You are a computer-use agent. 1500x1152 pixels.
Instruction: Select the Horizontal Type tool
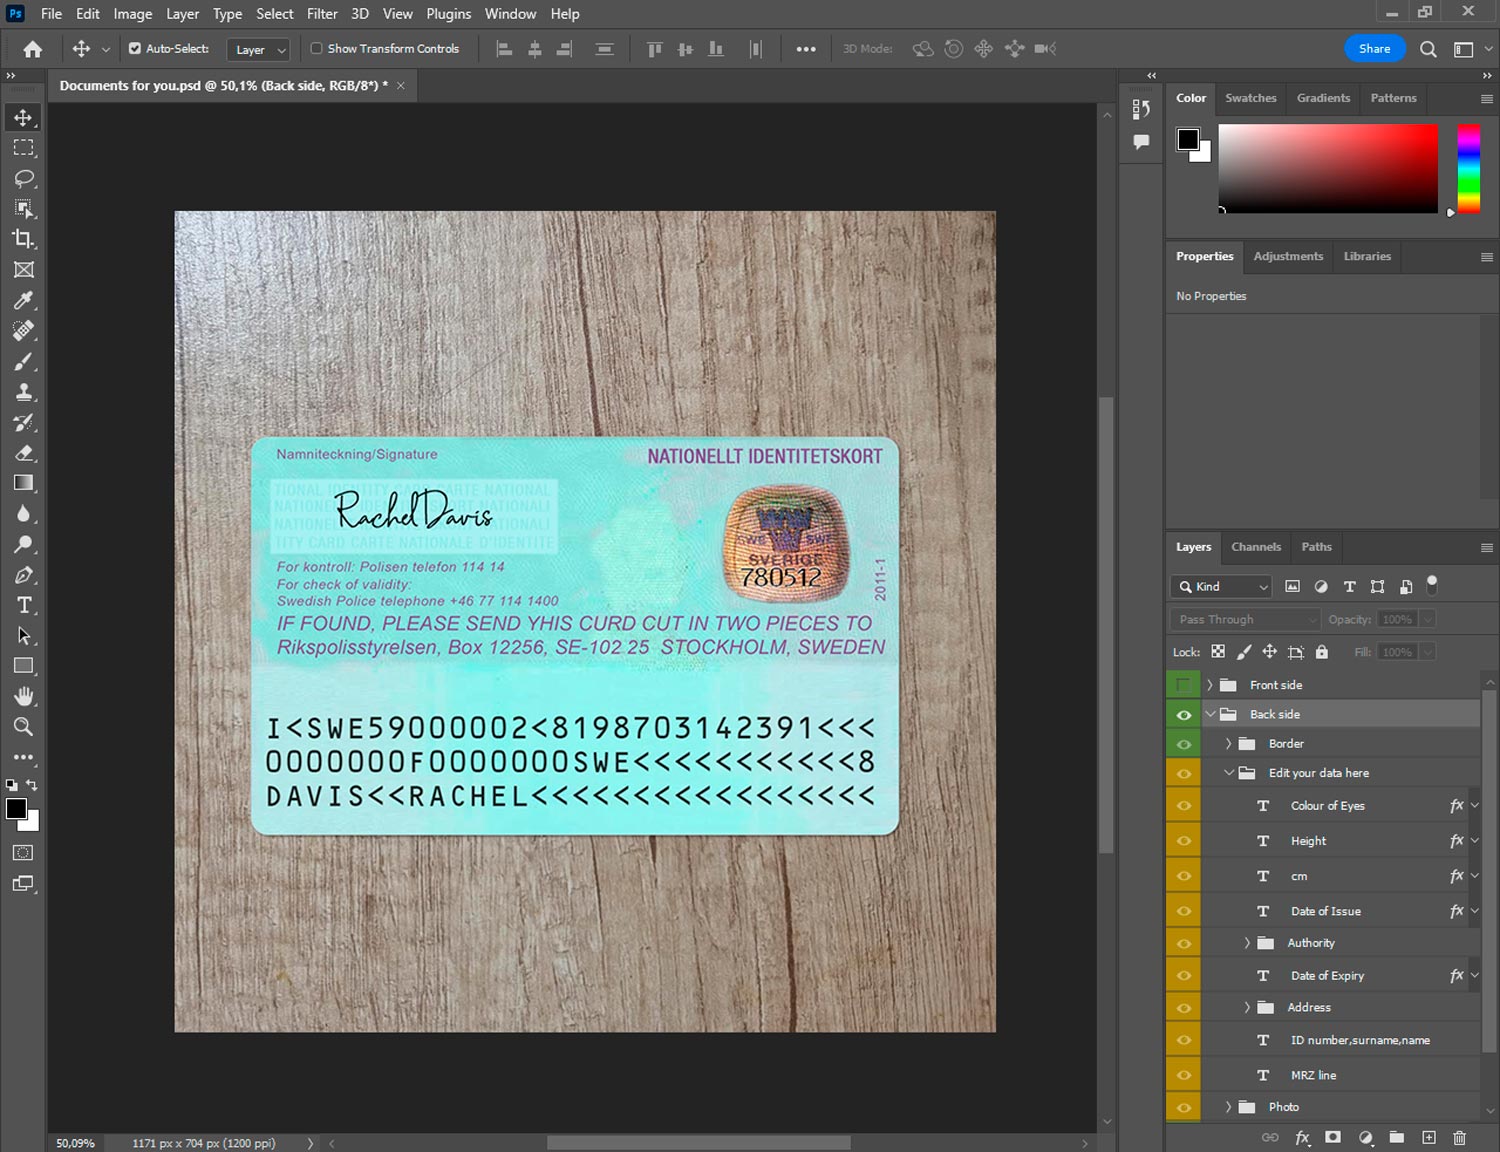point(24,605)
